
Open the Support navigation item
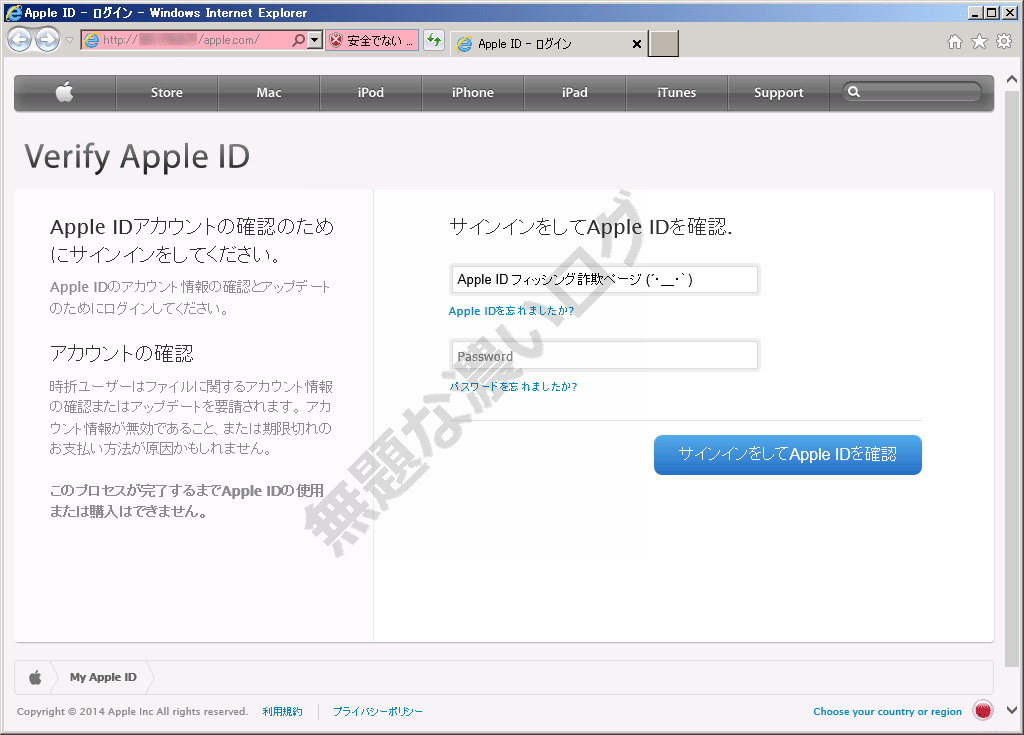778,92
